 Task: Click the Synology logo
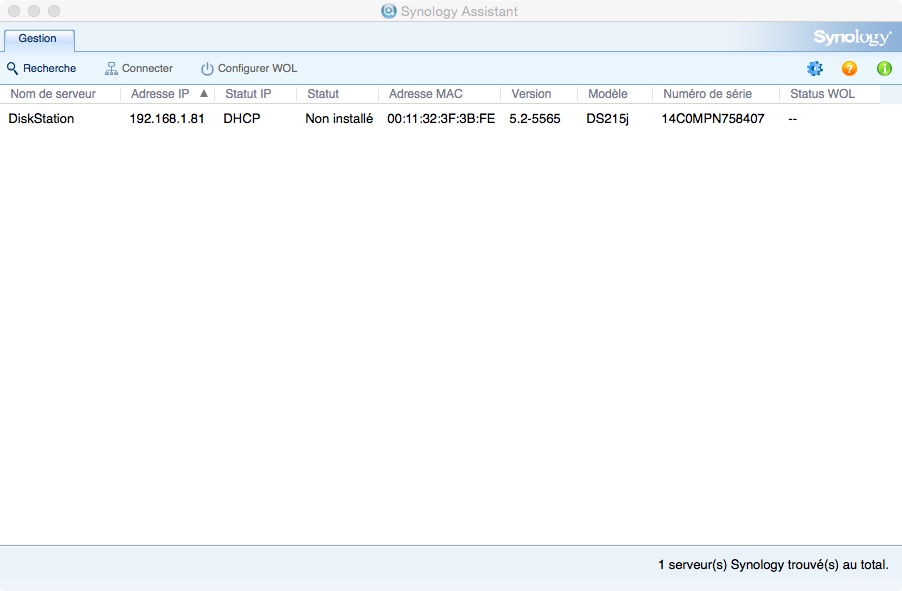point(853,37)
